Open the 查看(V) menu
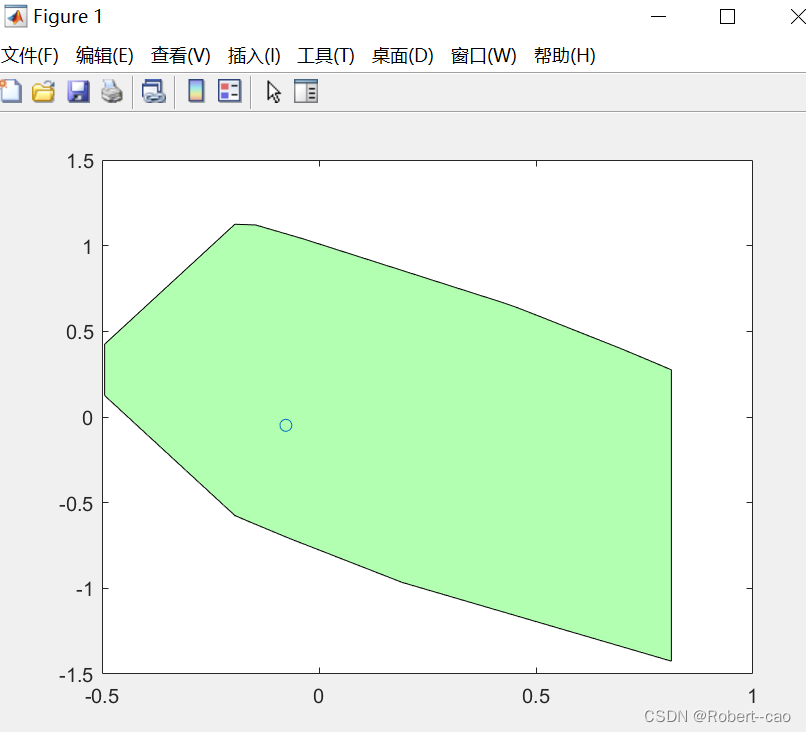Viewport: 806px width, 732px height. pyautogui.click(x=181, y=56)
